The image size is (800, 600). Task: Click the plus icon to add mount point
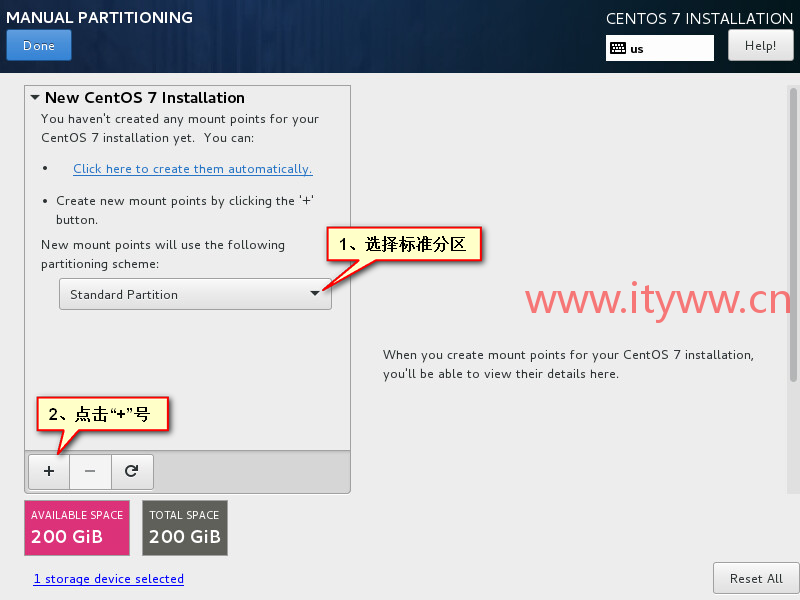[x=49, y=471]
